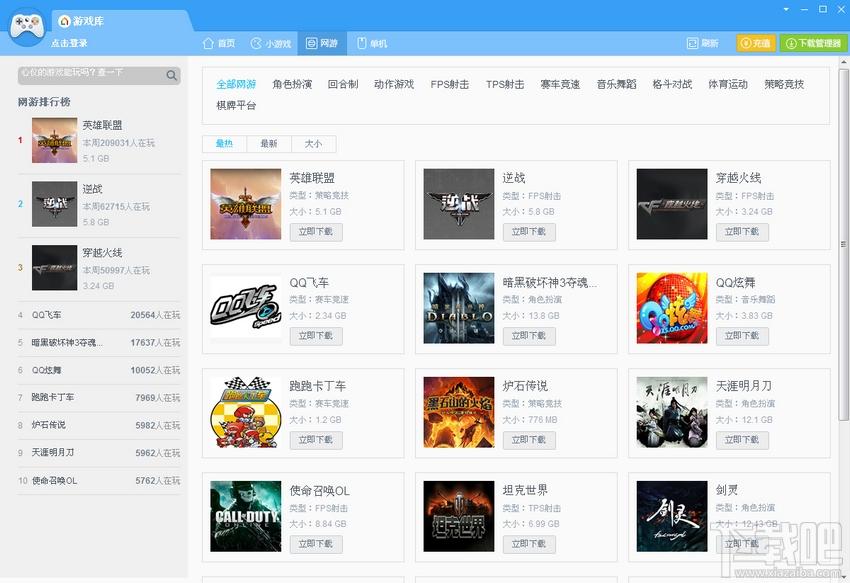Open the 首页 home tab
Viewport: 850px width, 583px height.
[219, 43]
